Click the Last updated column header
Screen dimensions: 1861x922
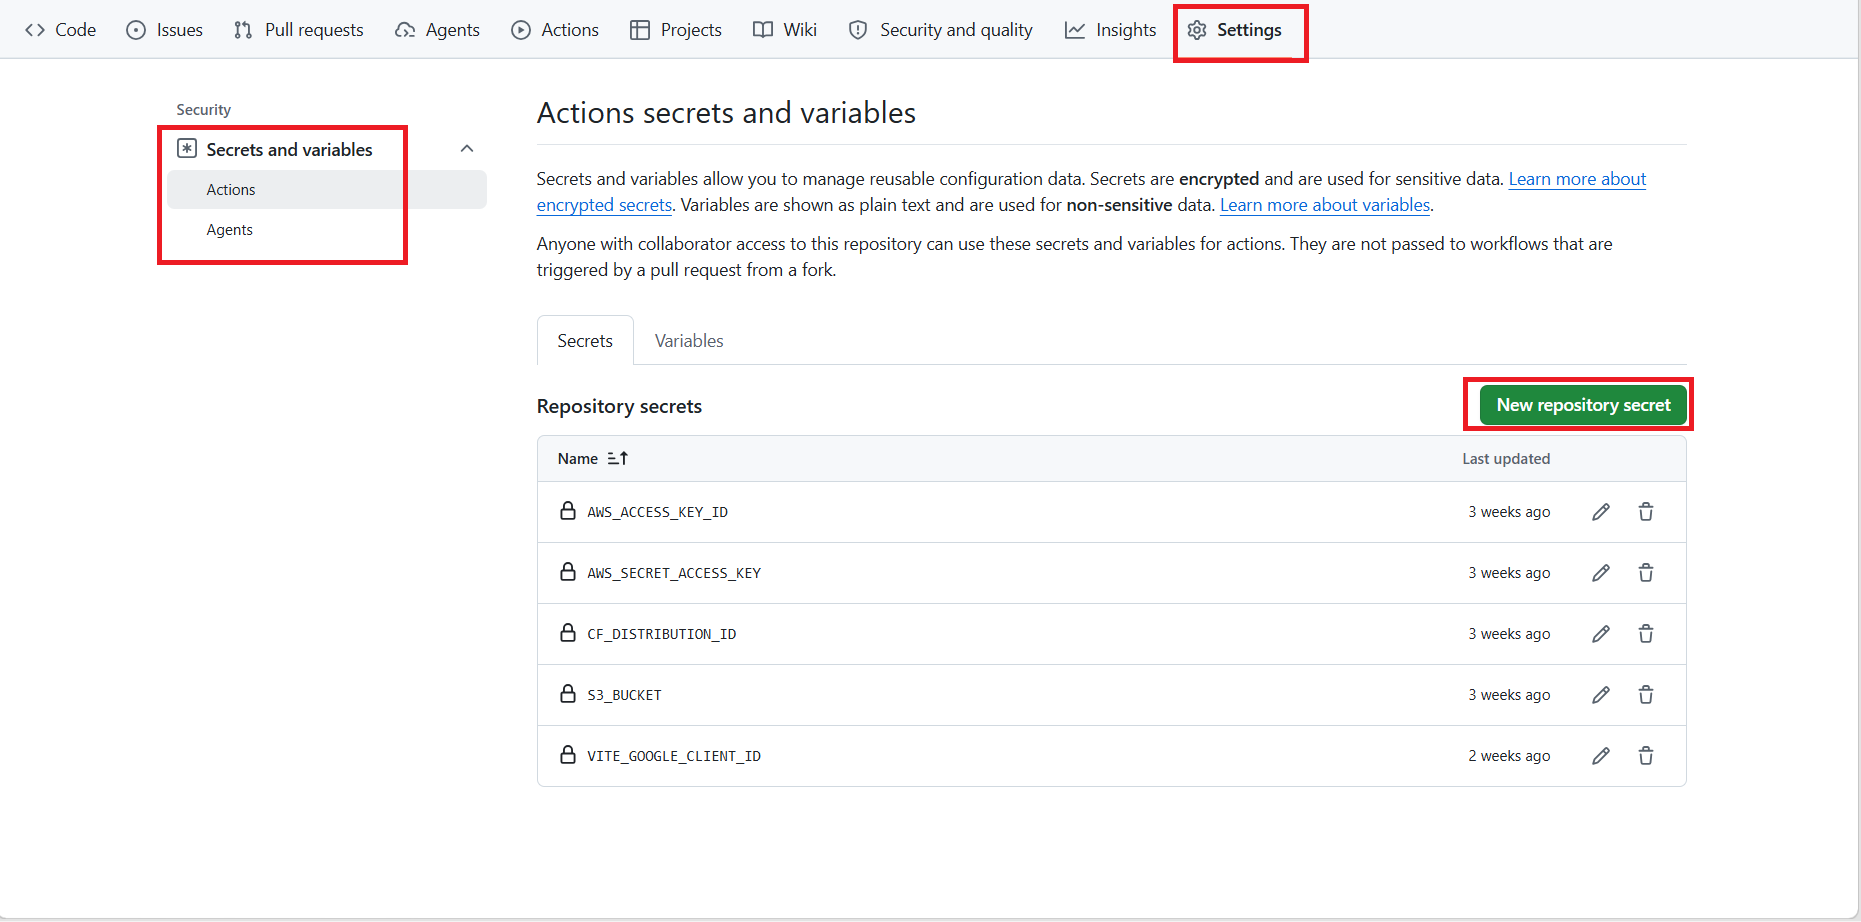coord(1506,458)
